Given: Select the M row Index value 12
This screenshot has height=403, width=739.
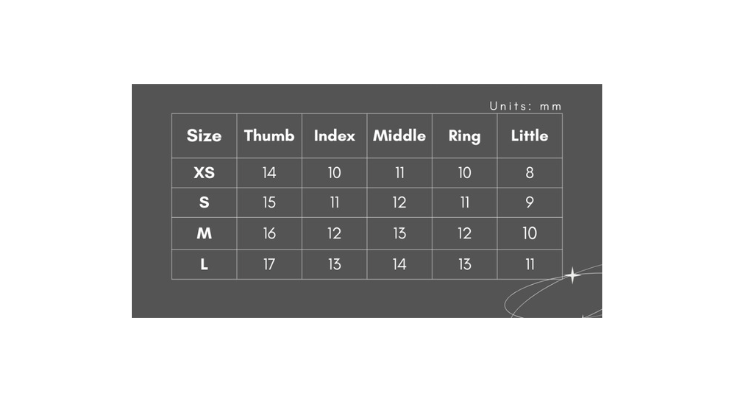Looking at the screenshot, I should (334, 234).
